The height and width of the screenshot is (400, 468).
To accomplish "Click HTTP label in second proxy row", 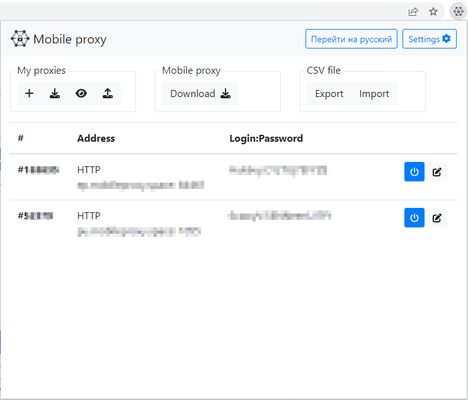I will [89, 216].
